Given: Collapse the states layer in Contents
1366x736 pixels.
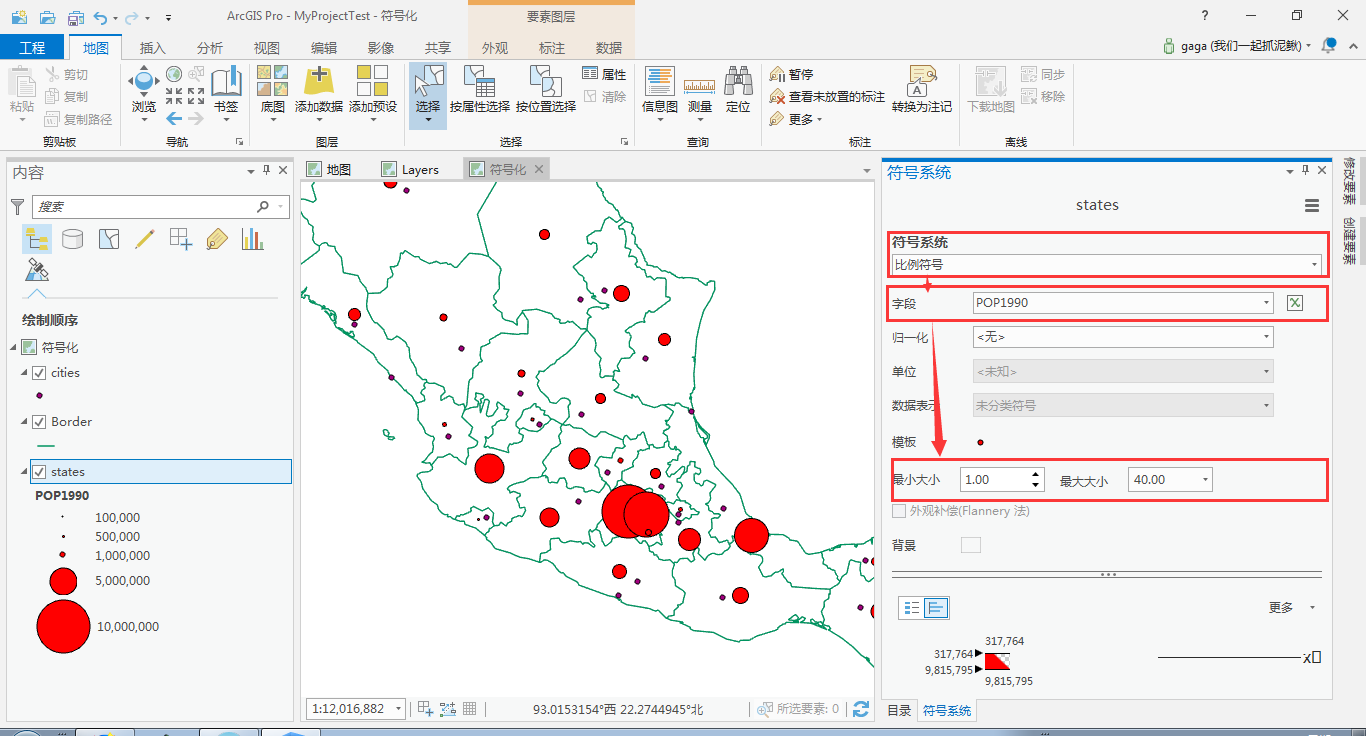Looking at the screenshot, I should [24, 472].
